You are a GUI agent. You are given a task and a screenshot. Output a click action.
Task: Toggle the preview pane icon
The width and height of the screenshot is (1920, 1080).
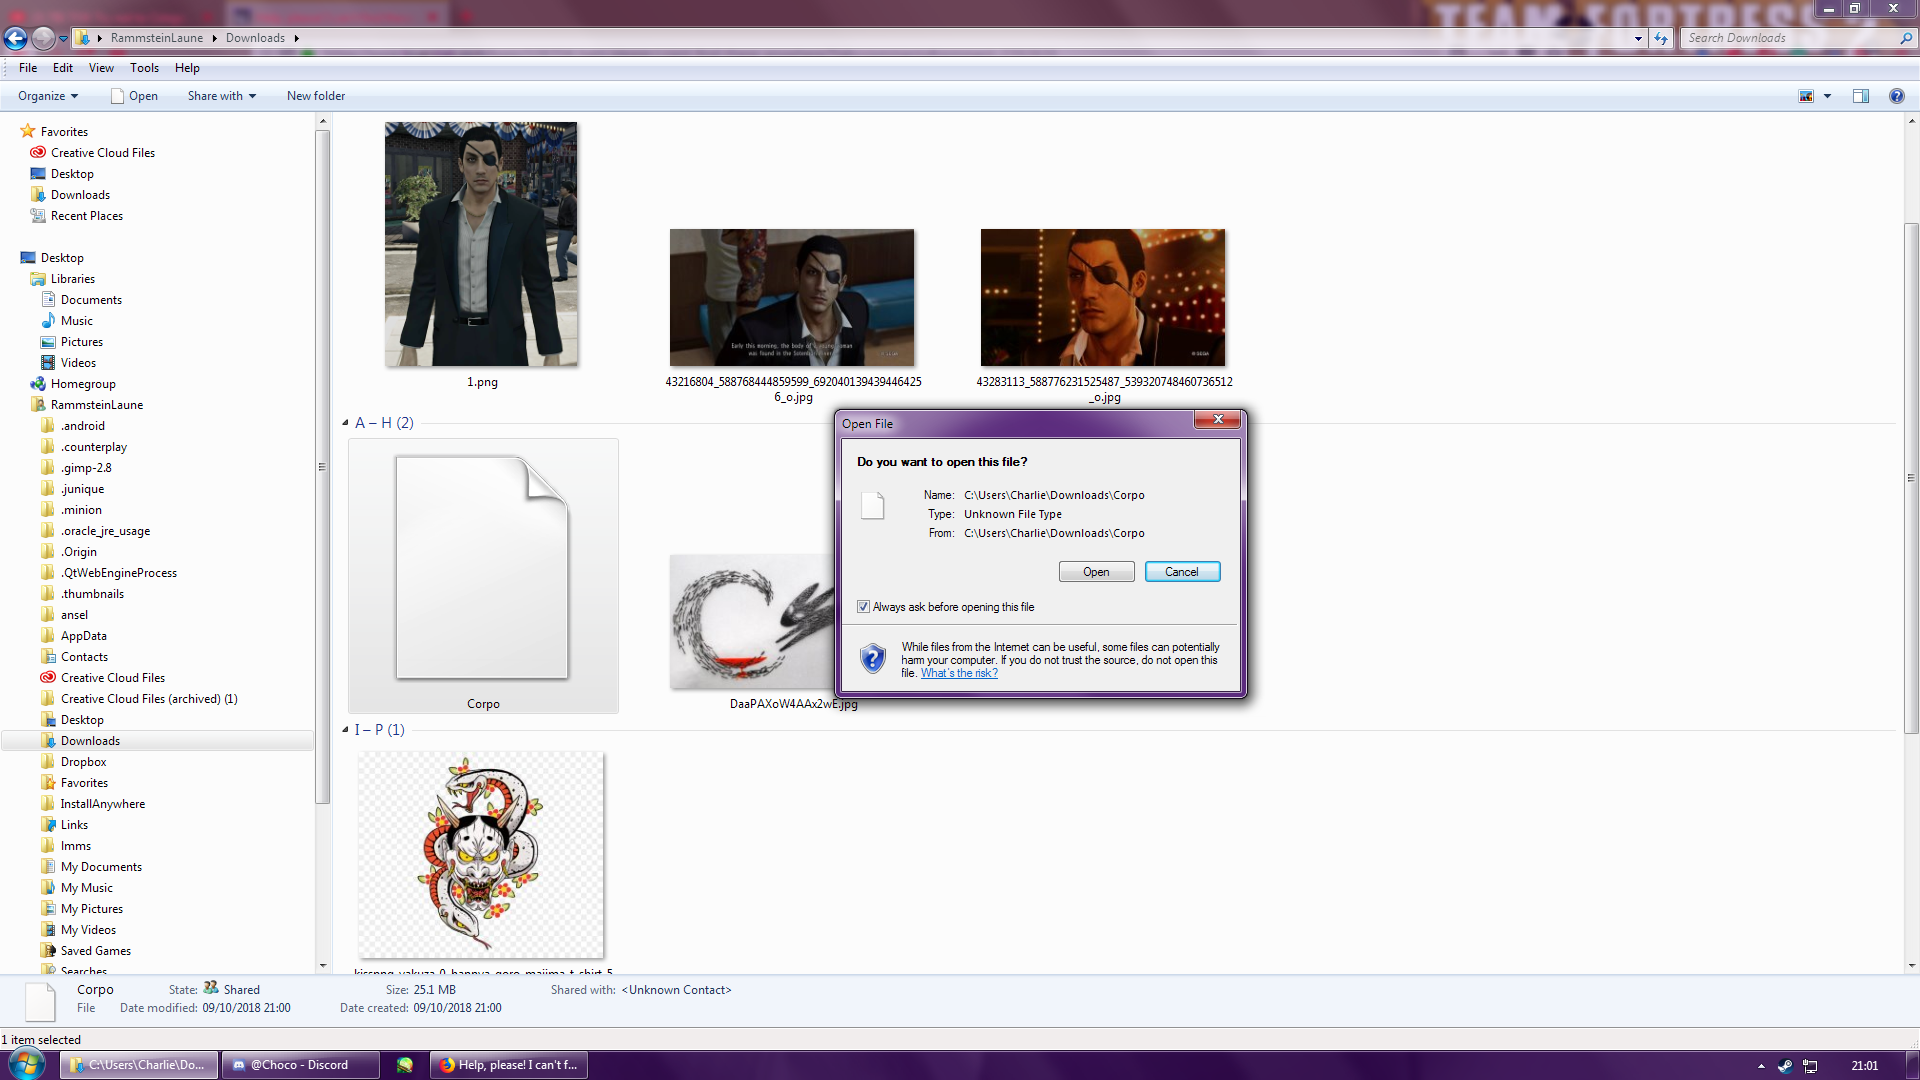click(x=1861, y=96)
